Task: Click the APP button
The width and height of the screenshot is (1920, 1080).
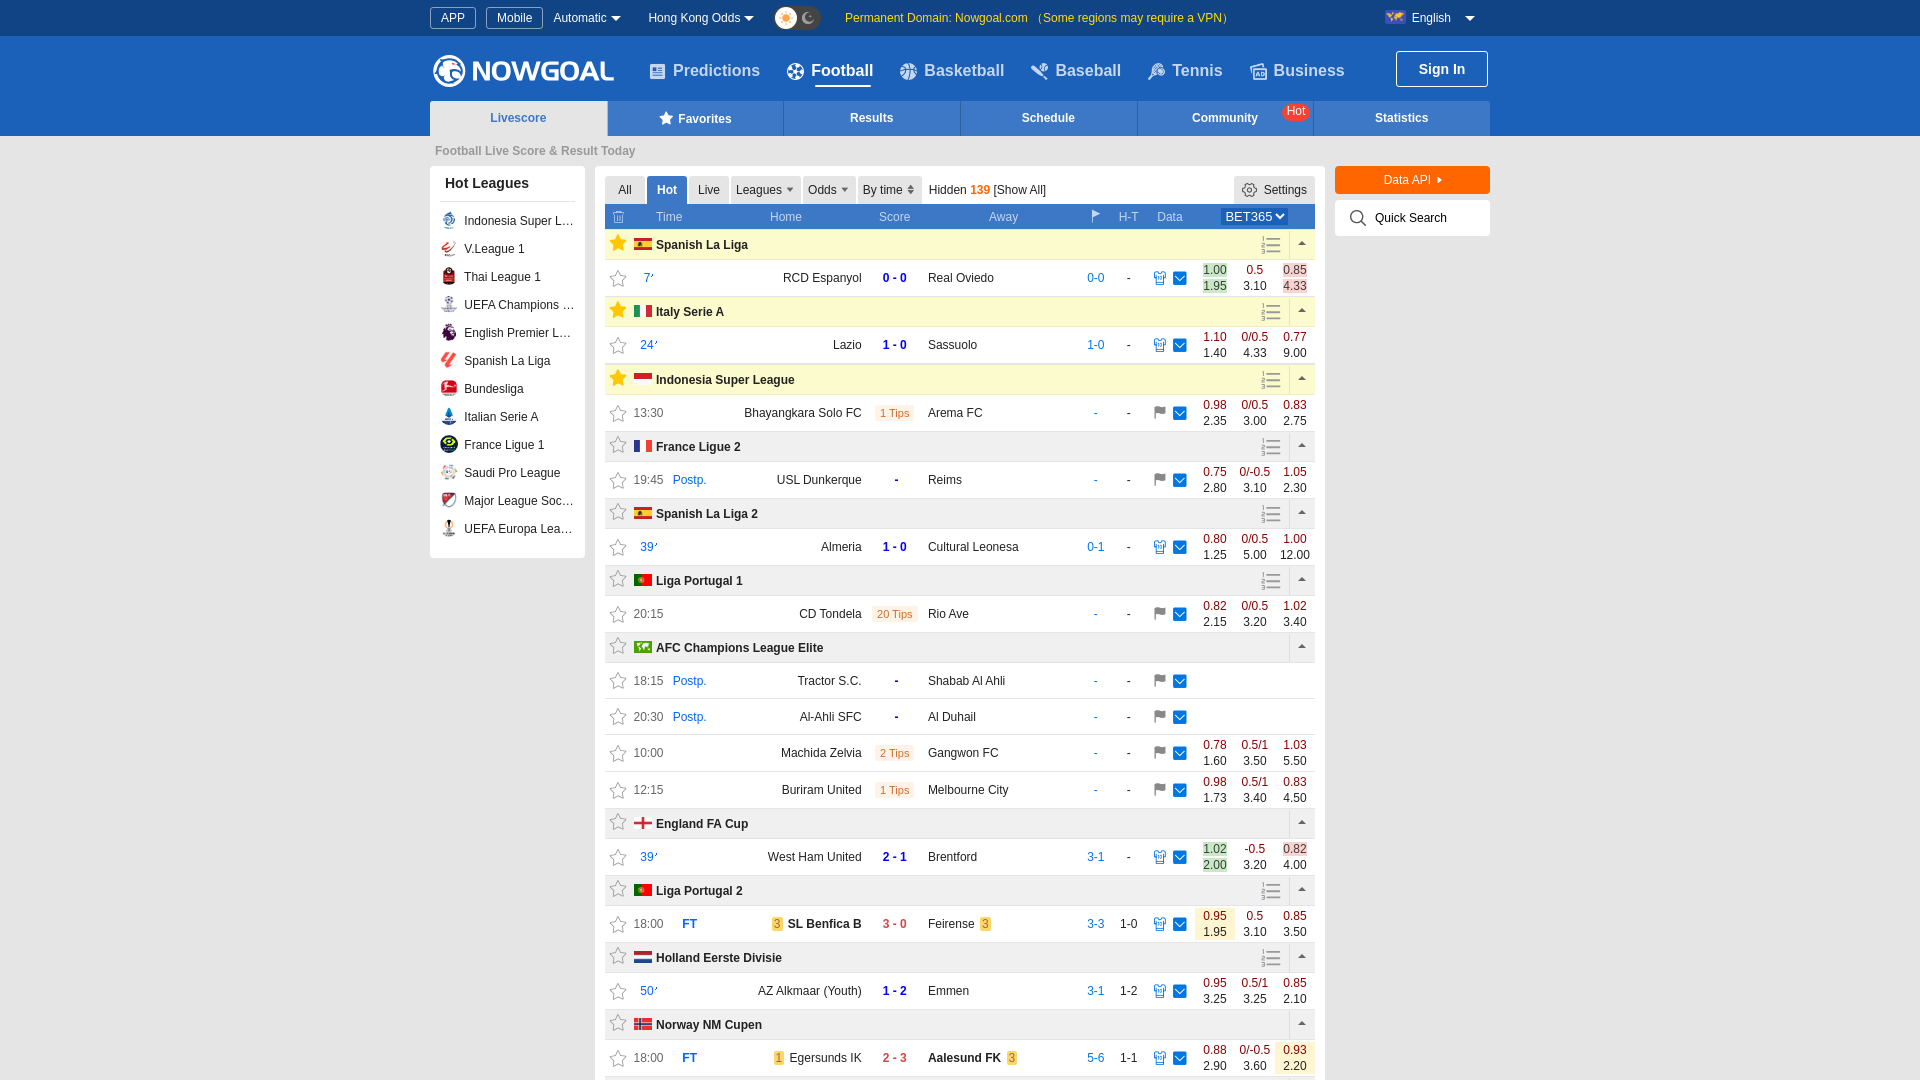Action: (x=453, y=18)
